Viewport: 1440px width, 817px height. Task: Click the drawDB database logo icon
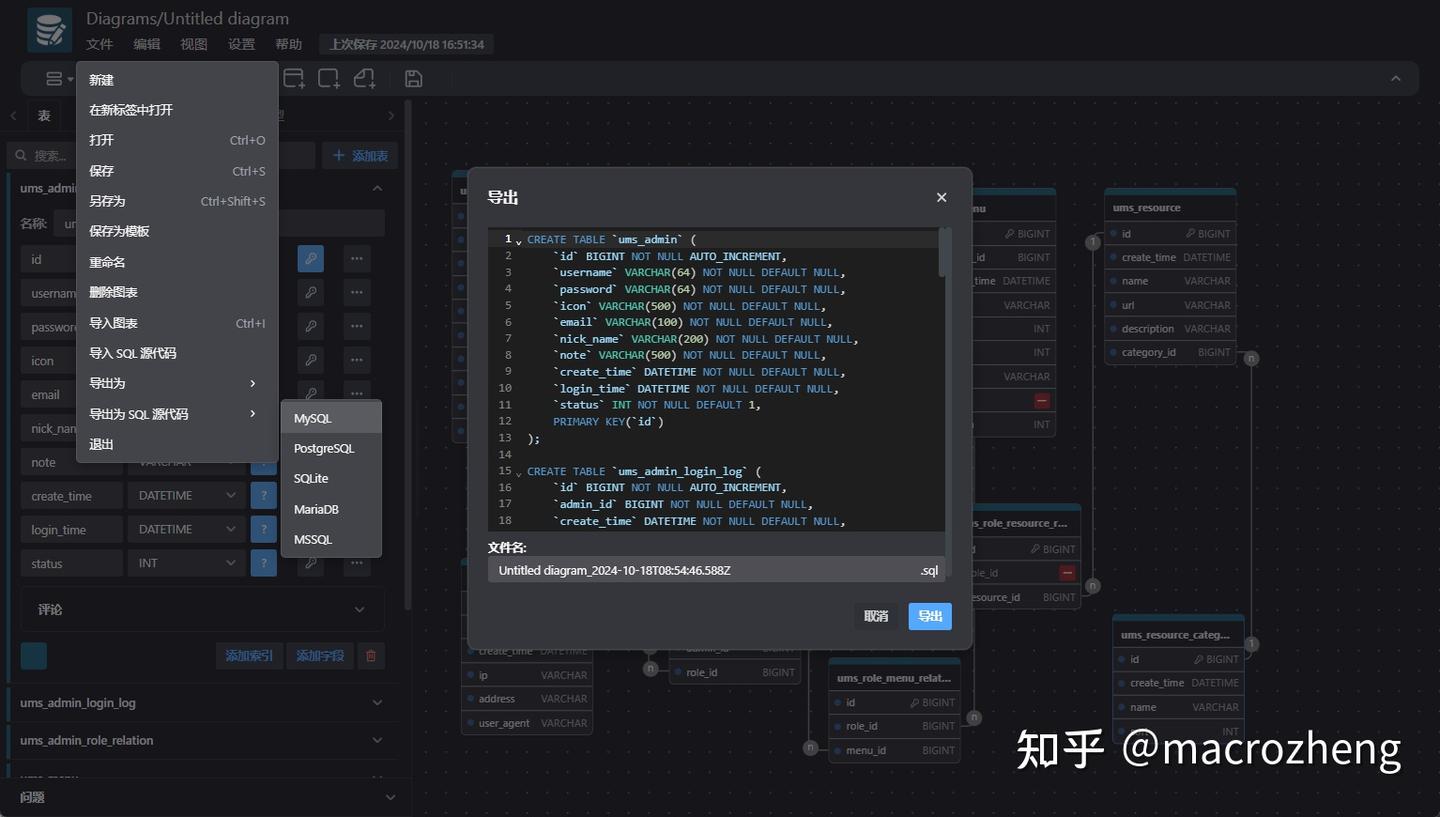click(x=49, y=30)
